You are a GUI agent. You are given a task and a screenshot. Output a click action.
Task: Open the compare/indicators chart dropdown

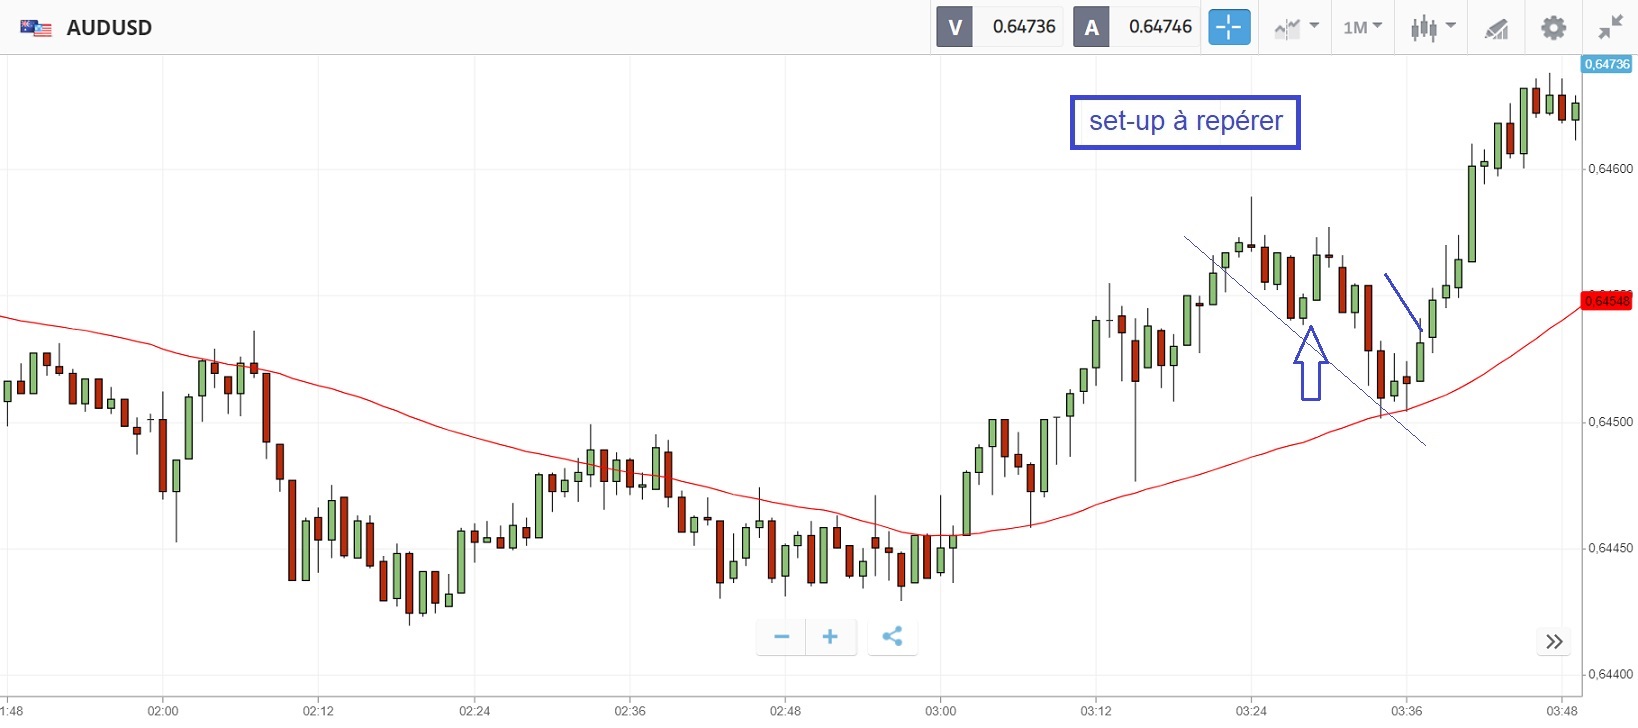[1296, 27]
